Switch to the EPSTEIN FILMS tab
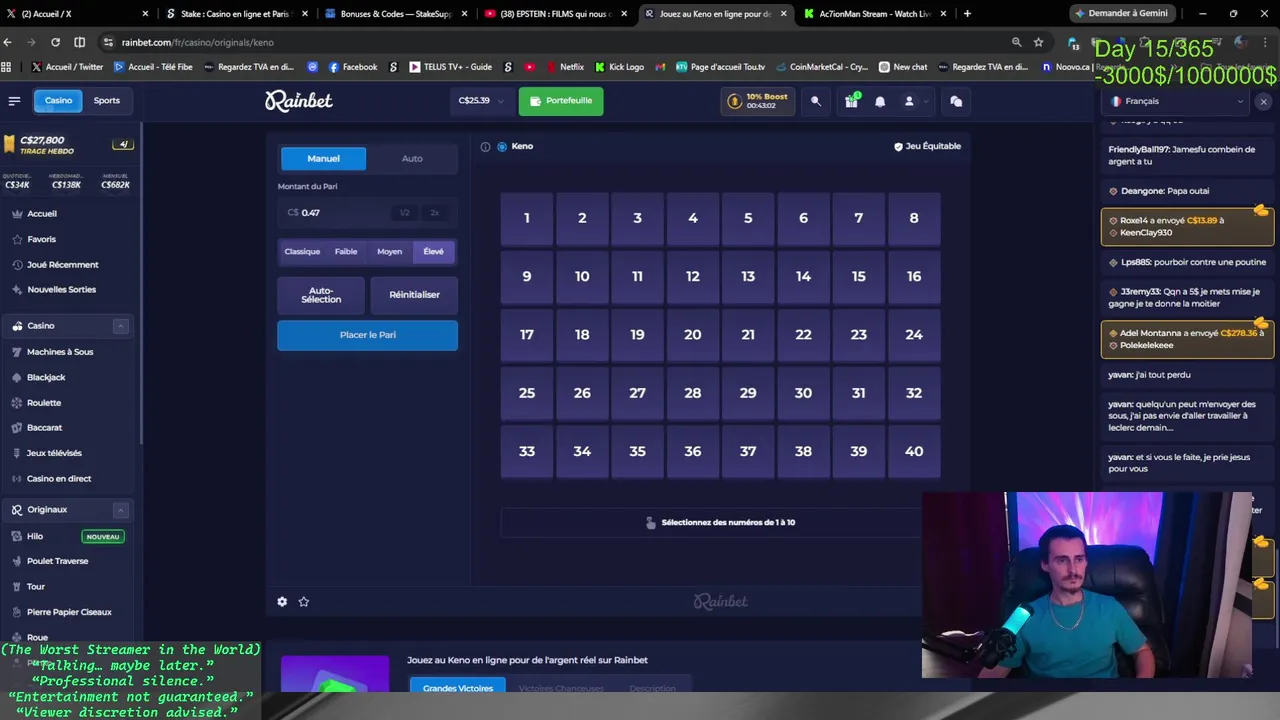The image size is (1280, 720). point(553,14)
